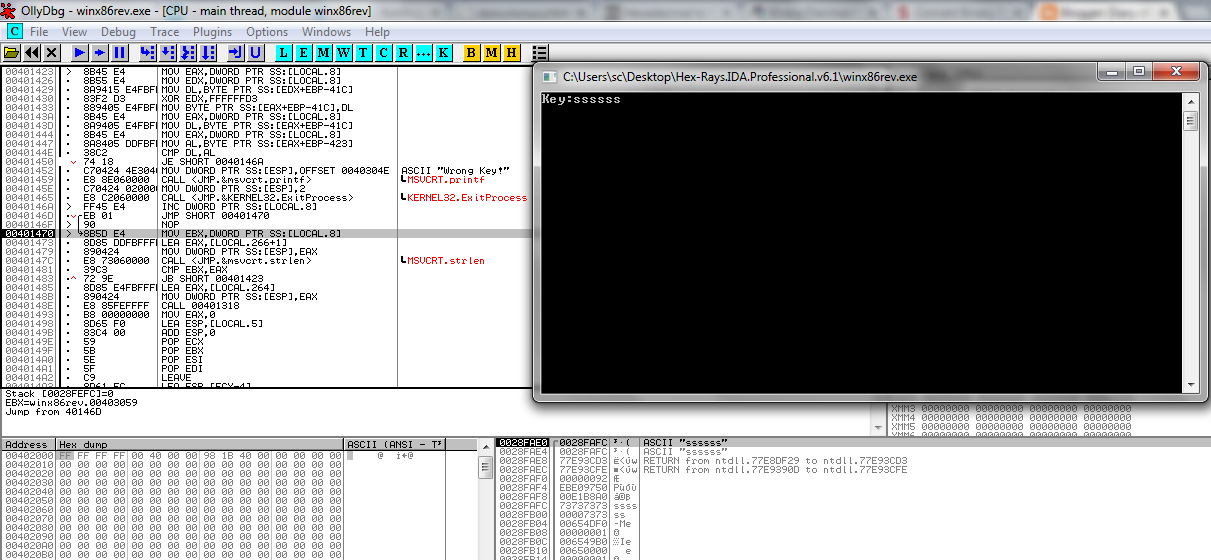Screen dimensions: 1211x560
Task: Open Threads window (T button)
Action: pyautogui.click(x=363, y=52)
